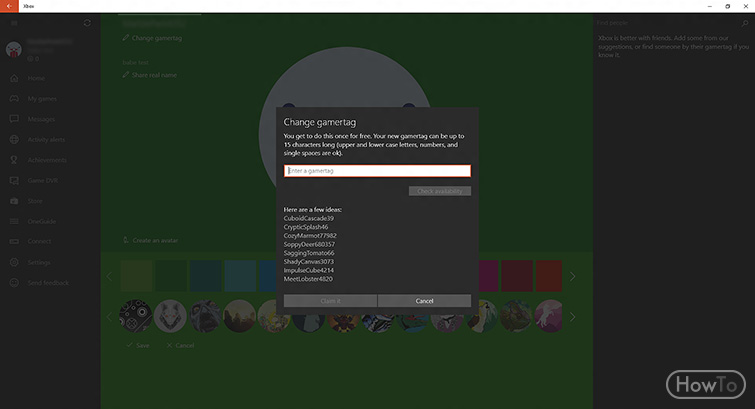Image resolution: width=755 pixels, height=409 pixels.
Task: Click the Enter a gamertag input field
Action: pyautogui.click(x=377, y=171)
